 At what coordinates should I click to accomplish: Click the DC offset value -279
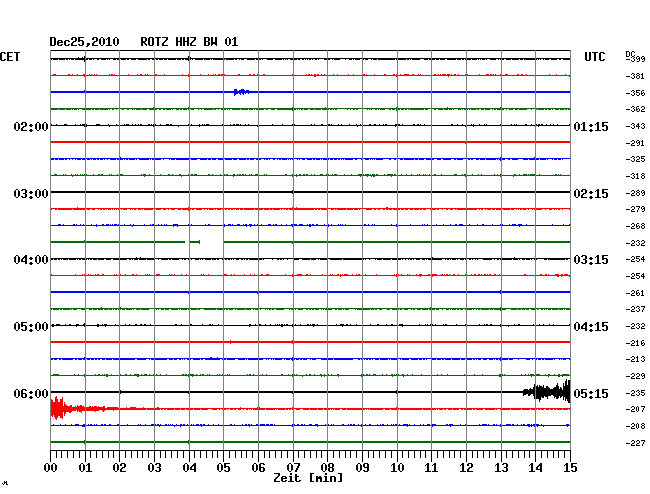[x=635, y=209]
